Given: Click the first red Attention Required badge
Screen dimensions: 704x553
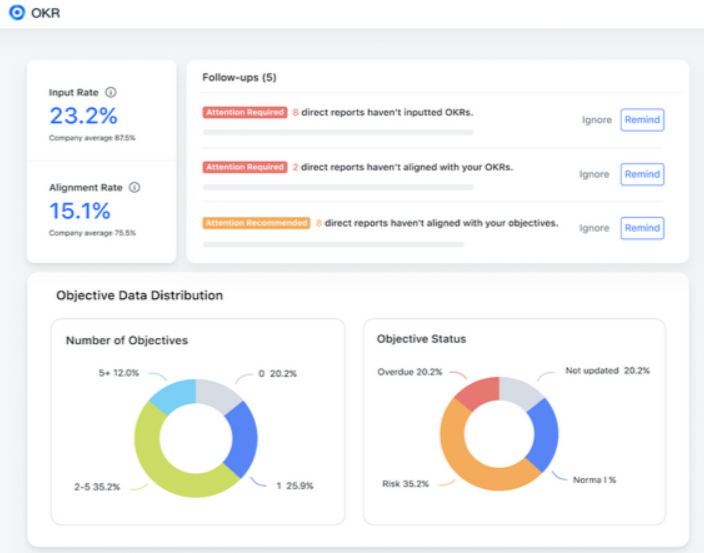Looking at the screenshot, I should point(245,112).
